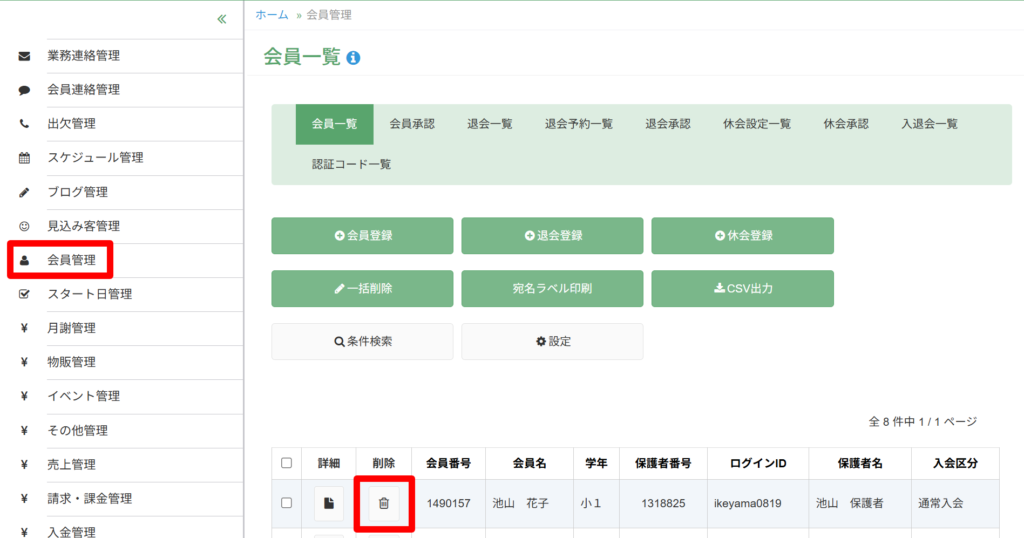Screen dimensions: 1024x538
Task: Collapse the sidebar with the double chevron
Action: coord(221,19)
